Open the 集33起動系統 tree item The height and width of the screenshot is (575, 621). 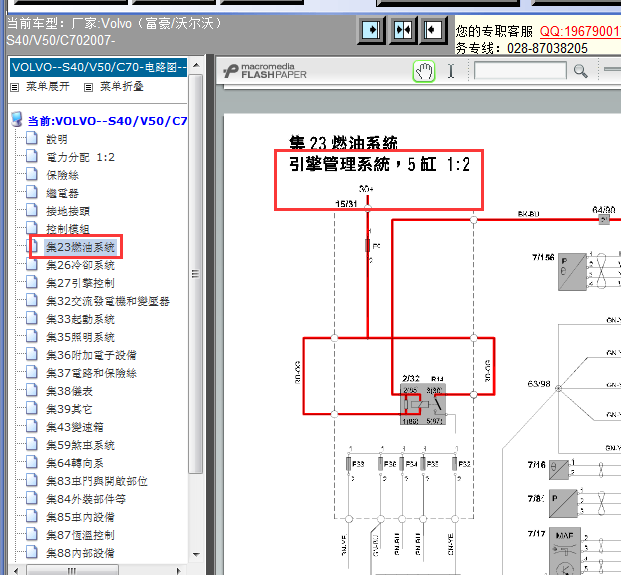click(x=80, y=319)
